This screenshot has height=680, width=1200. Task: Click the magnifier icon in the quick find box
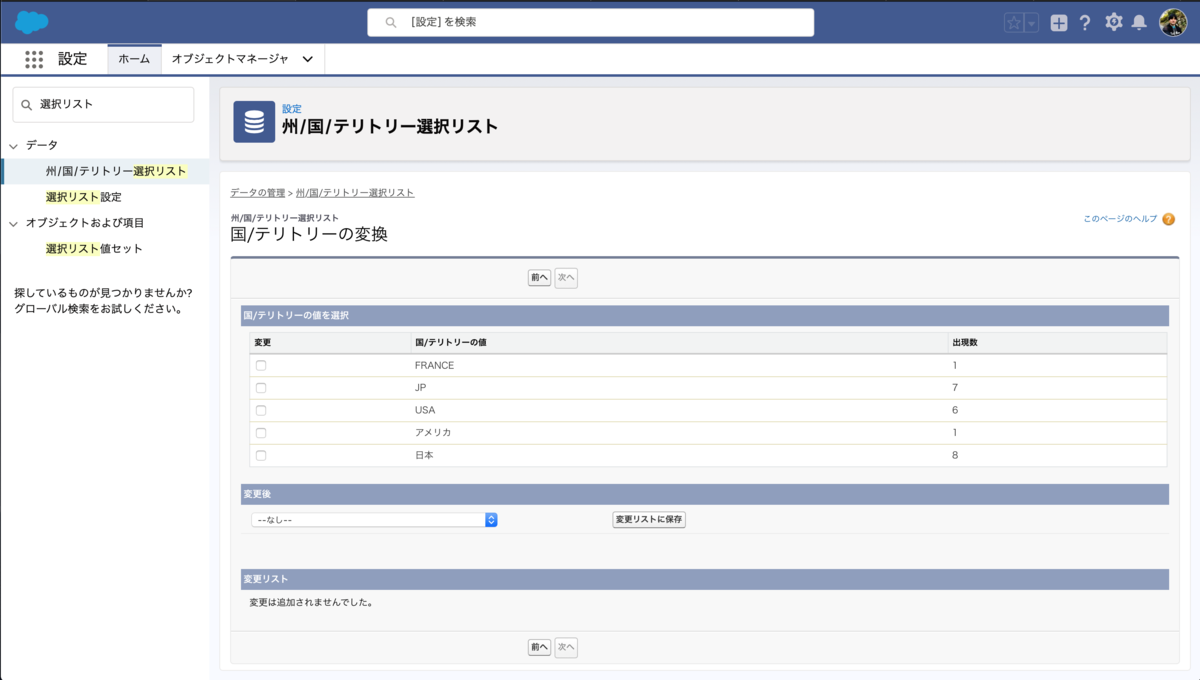coord(27,104)
